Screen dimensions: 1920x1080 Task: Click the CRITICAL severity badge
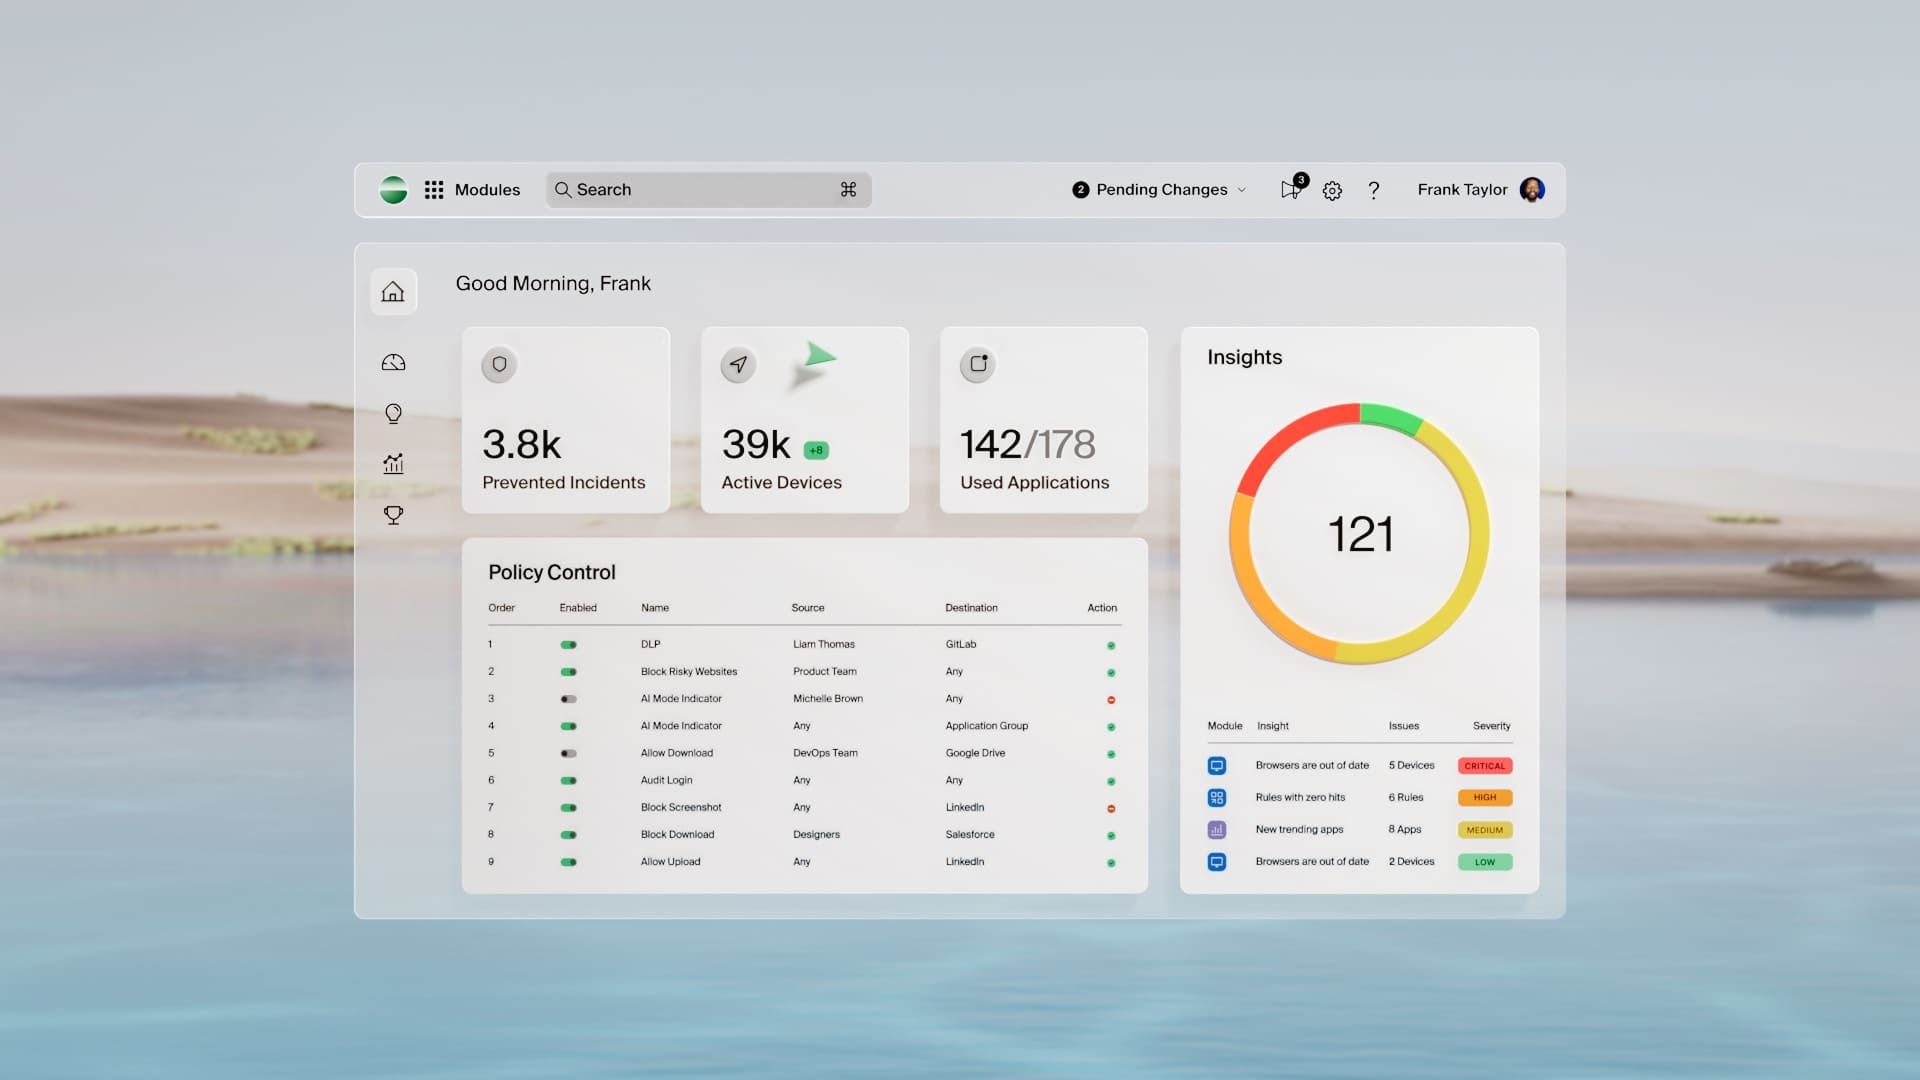[x=1484, y=766]
